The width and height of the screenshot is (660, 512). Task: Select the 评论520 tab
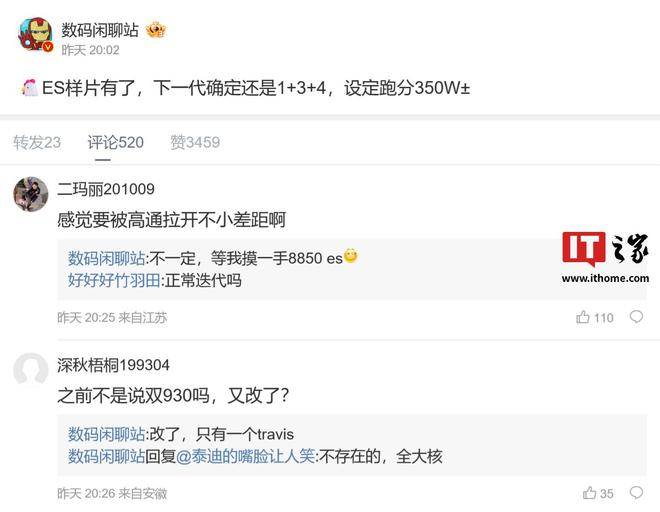pyautogui.click(x=115, y=142)
